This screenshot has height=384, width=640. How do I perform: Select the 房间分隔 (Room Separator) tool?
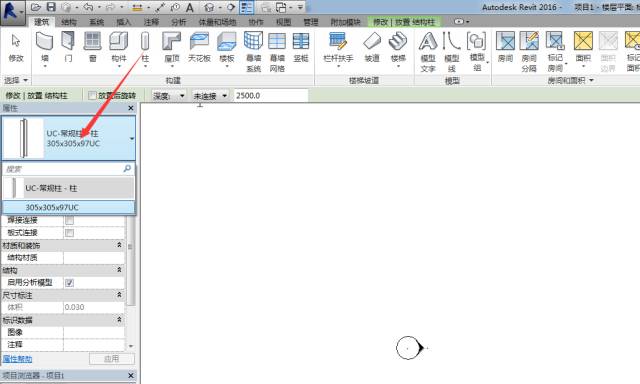click(529, 52)
